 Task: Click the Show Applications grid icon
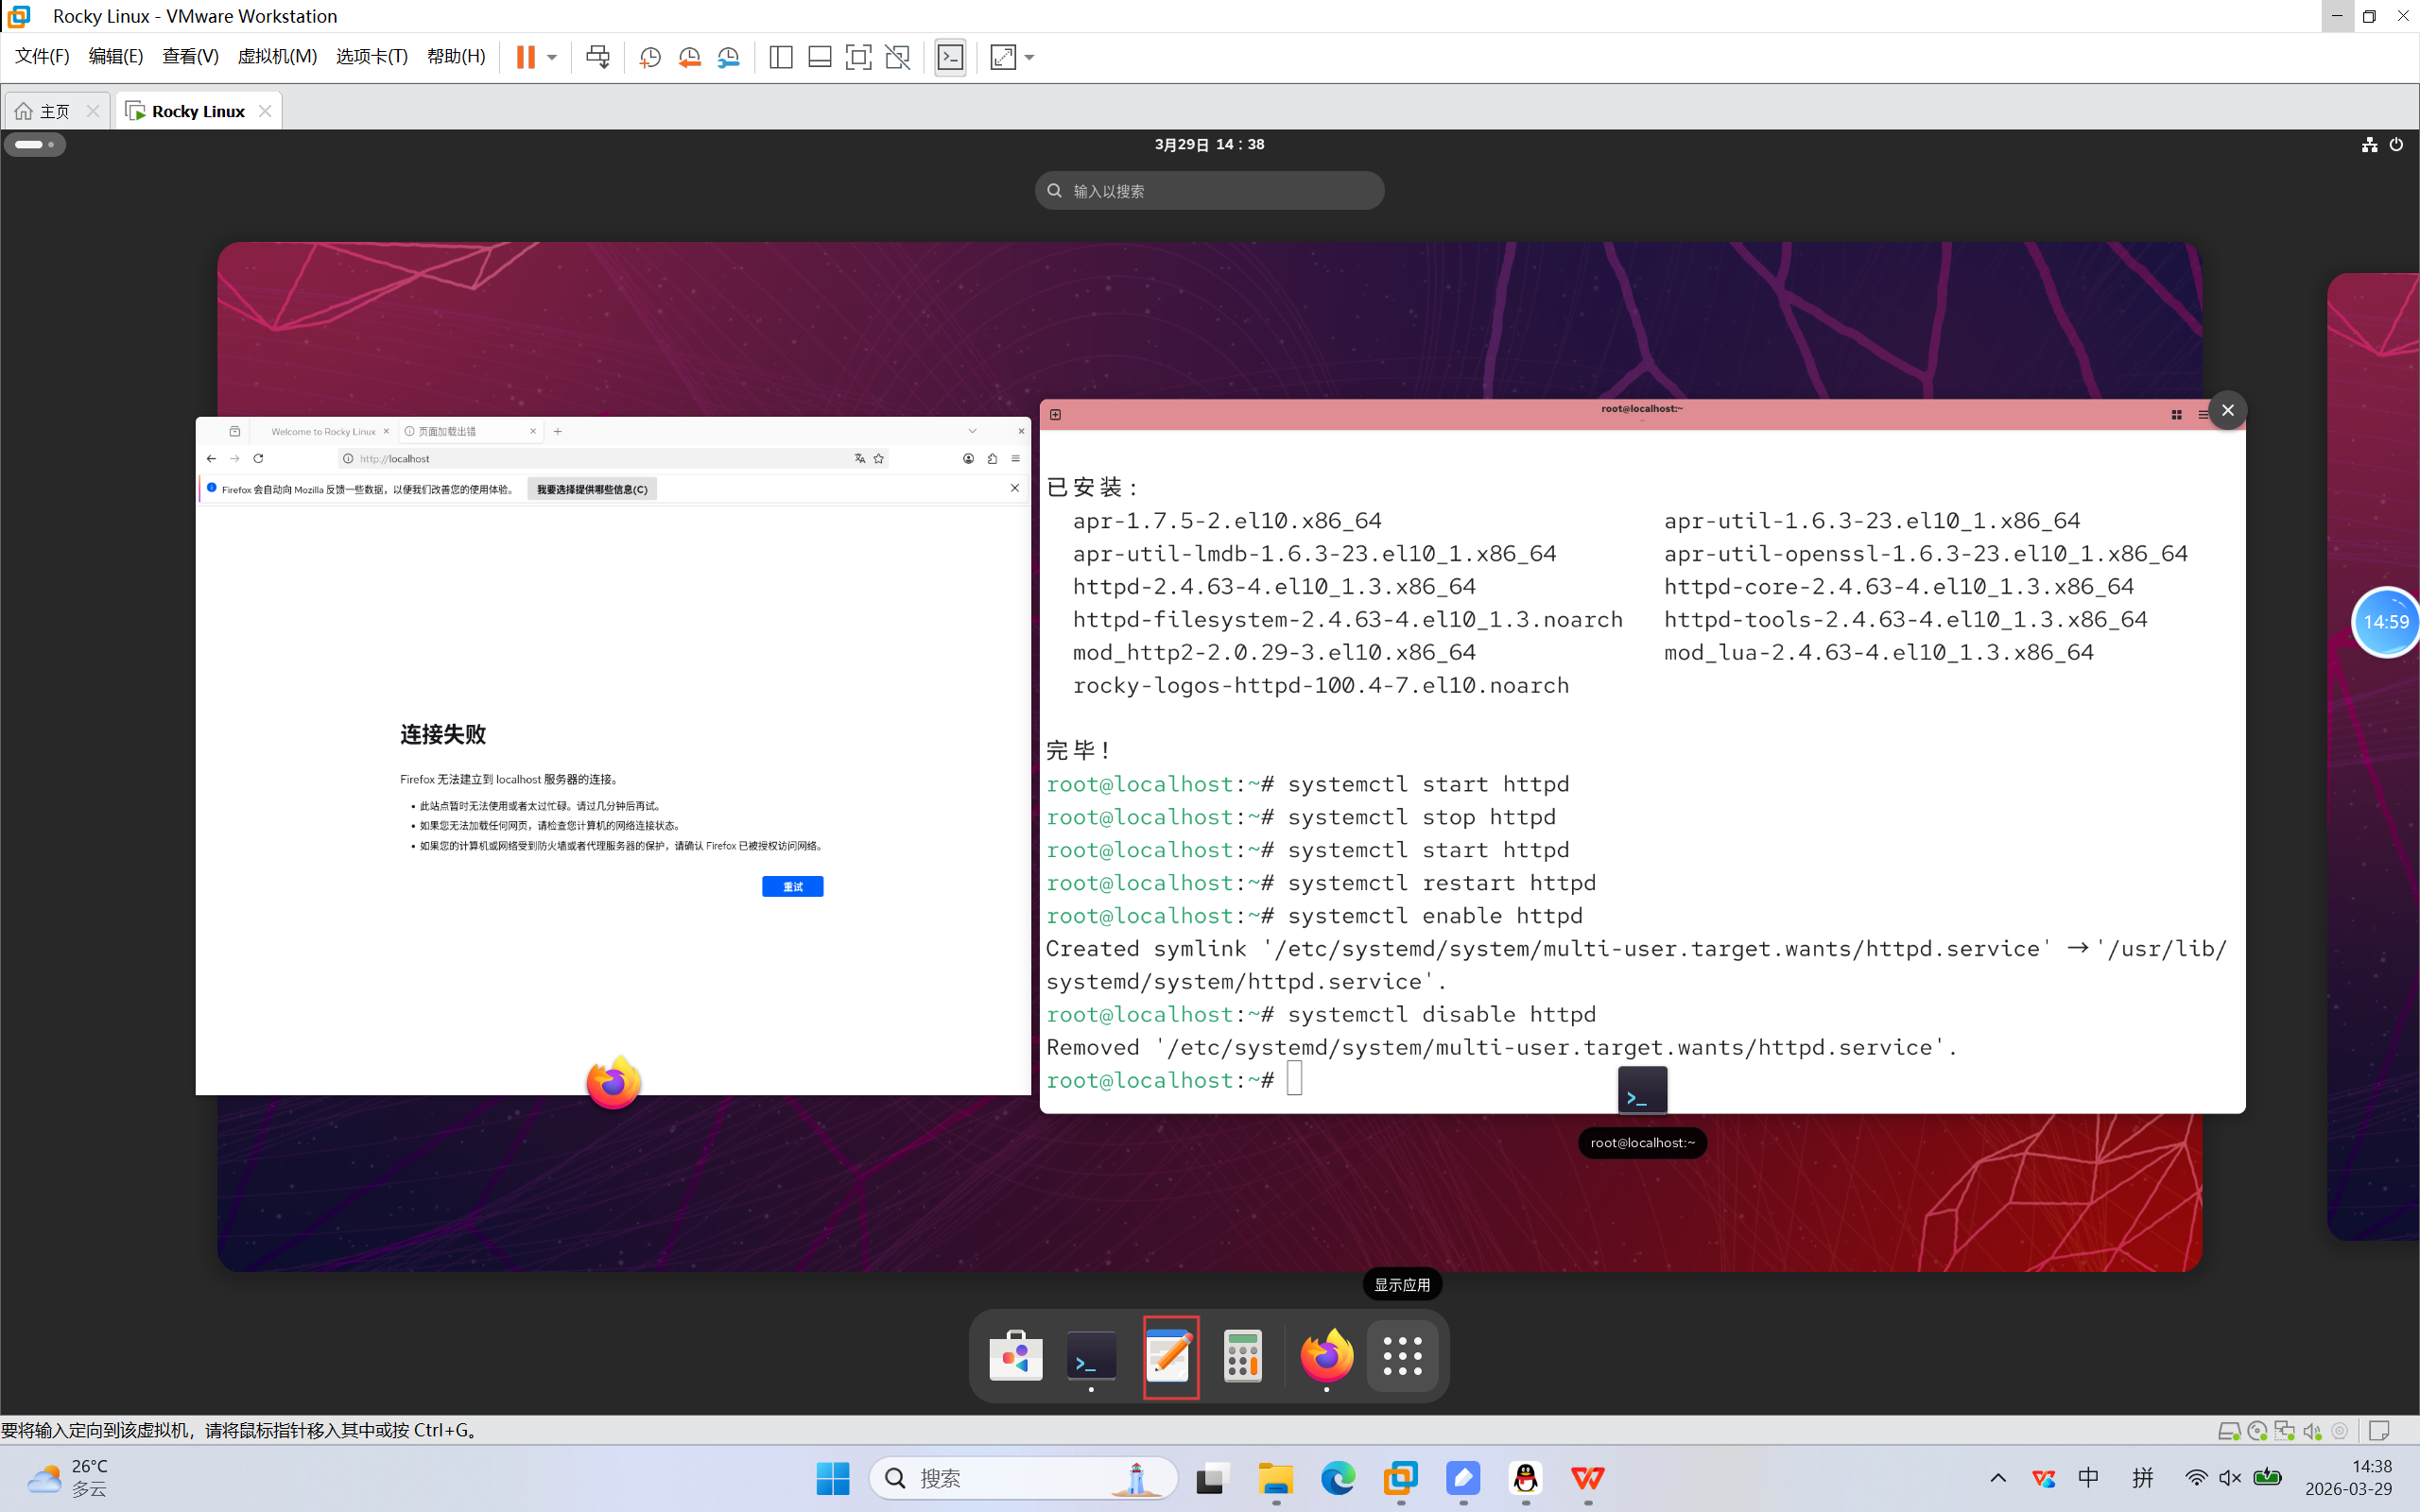tap(1402, 1356)
